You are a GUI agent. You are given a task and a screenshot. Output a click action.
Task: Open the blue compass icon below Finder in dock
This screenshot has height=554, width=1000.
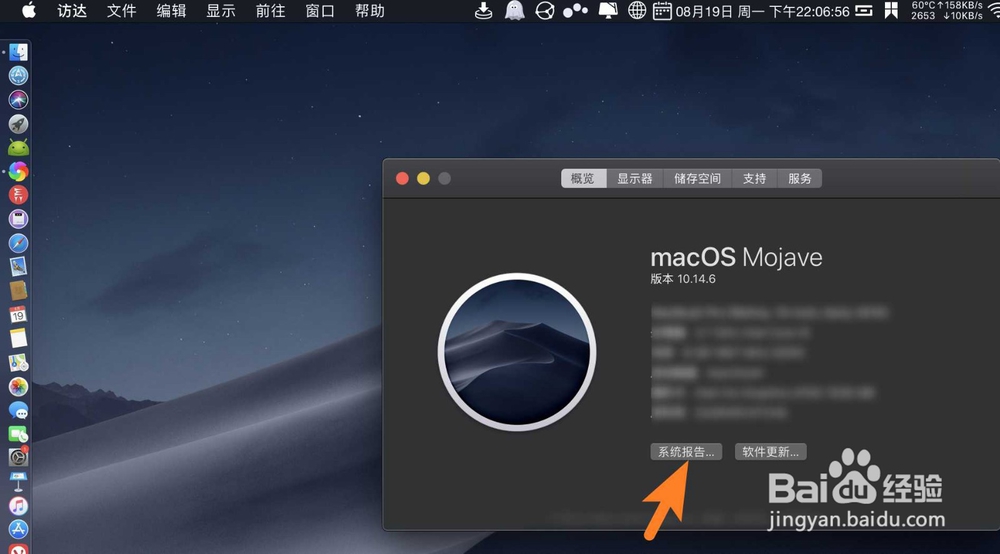(x=18, y=76)
